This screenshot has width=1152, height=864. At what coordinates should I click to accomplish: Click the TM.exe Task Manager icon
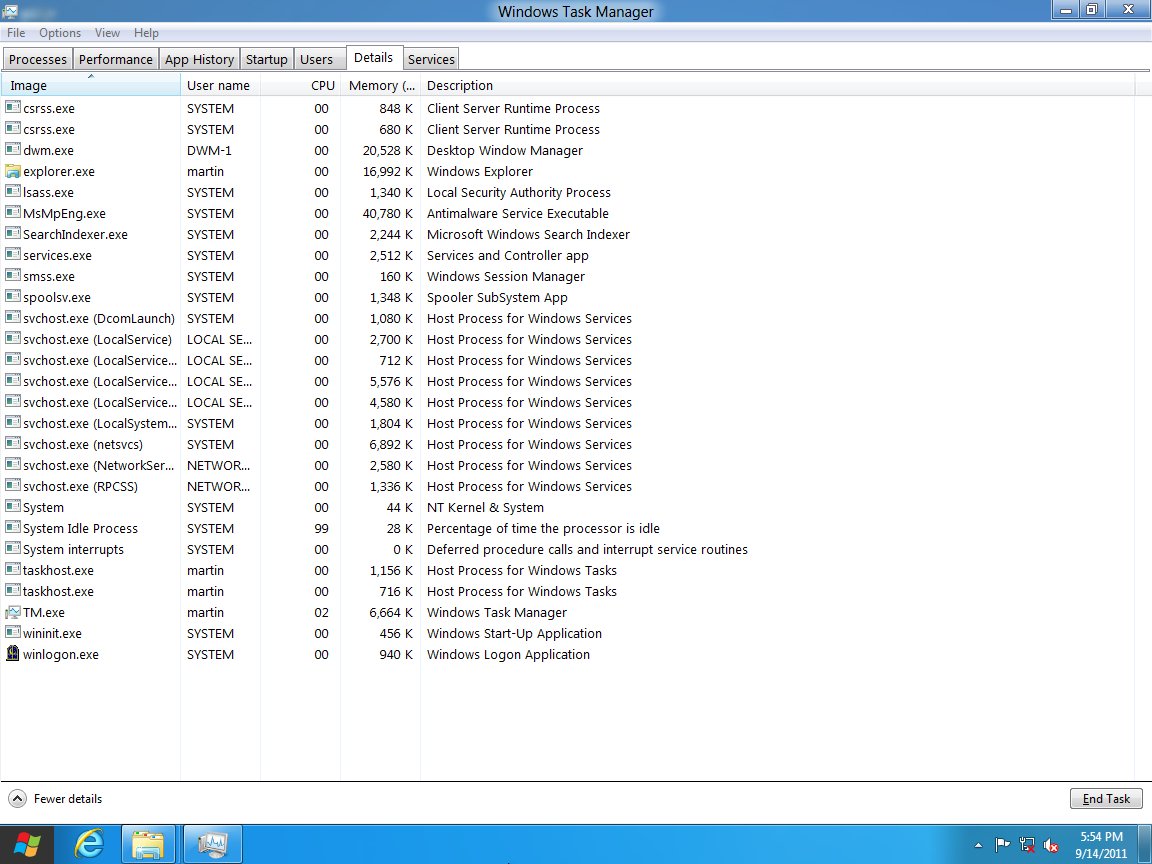pos(12,612)
